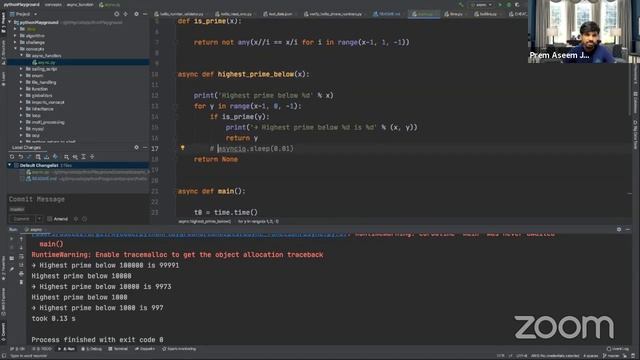Click highest_prime_below breadcrumb under the editor
The image size is (640, 360).
(204, 221)
